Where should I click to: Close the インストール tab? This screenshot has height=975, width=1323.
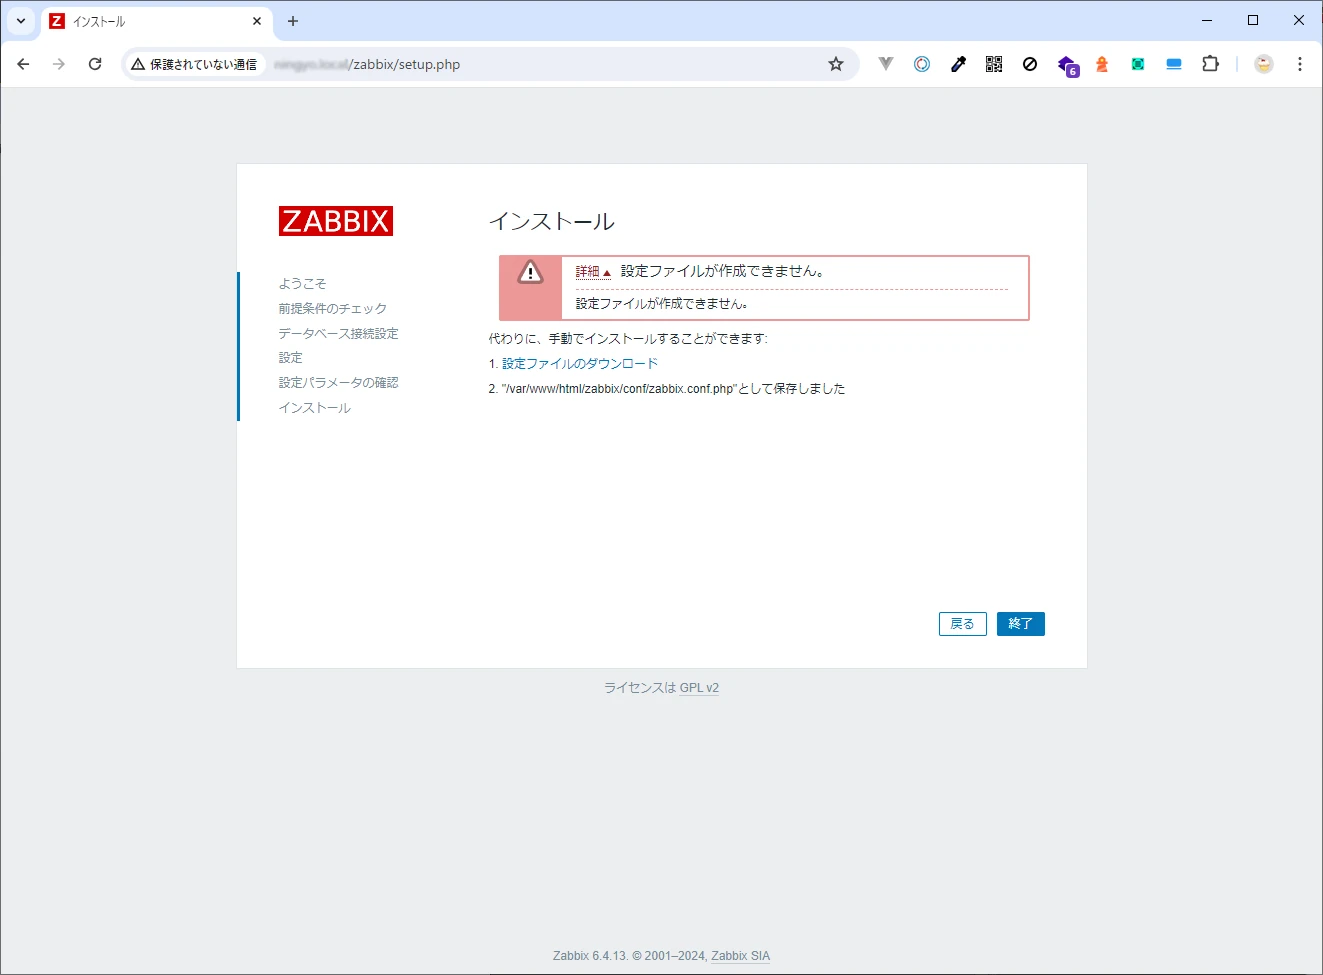257,21
